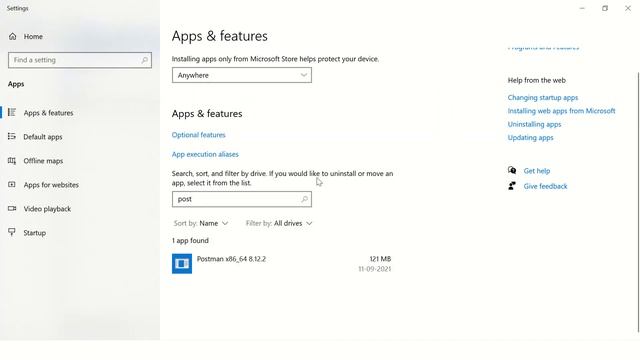Focus the app search field containing post
Viewport: 640px width, 360px height.
[x=242, y=199]
